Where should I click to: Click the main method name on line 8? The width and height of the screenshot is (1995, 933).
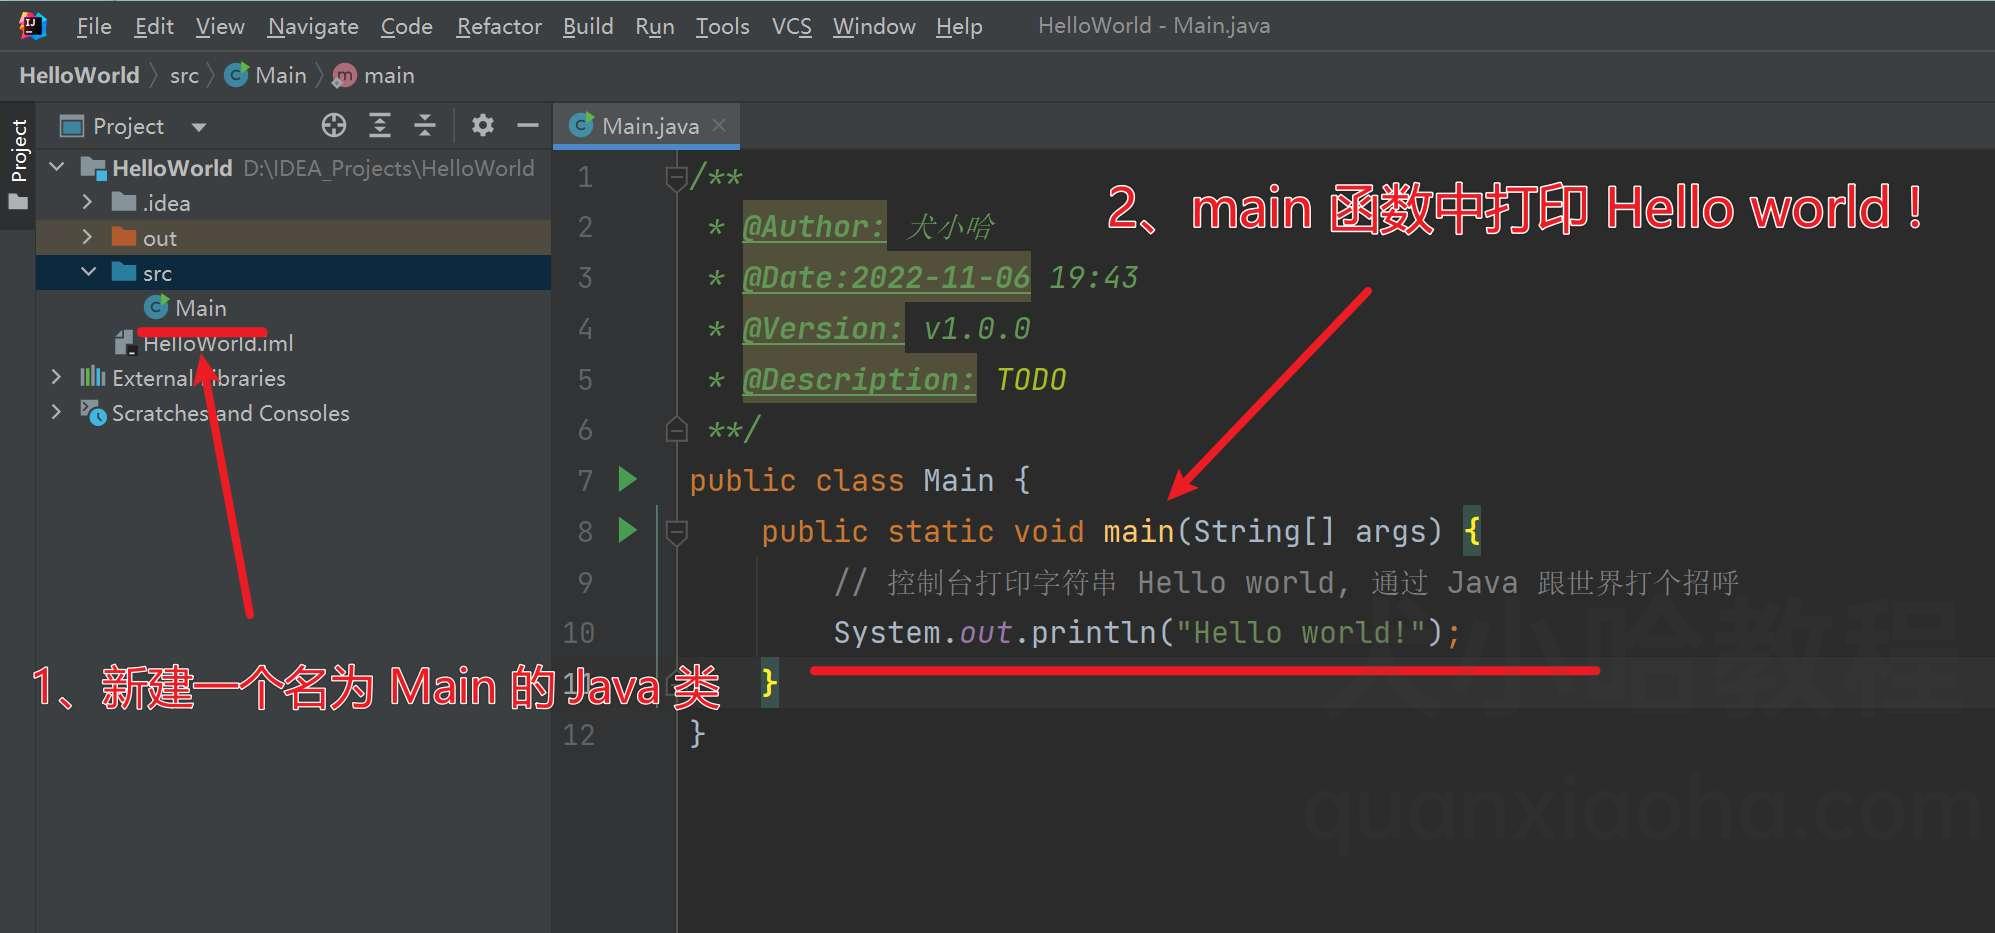[1139, 531]
